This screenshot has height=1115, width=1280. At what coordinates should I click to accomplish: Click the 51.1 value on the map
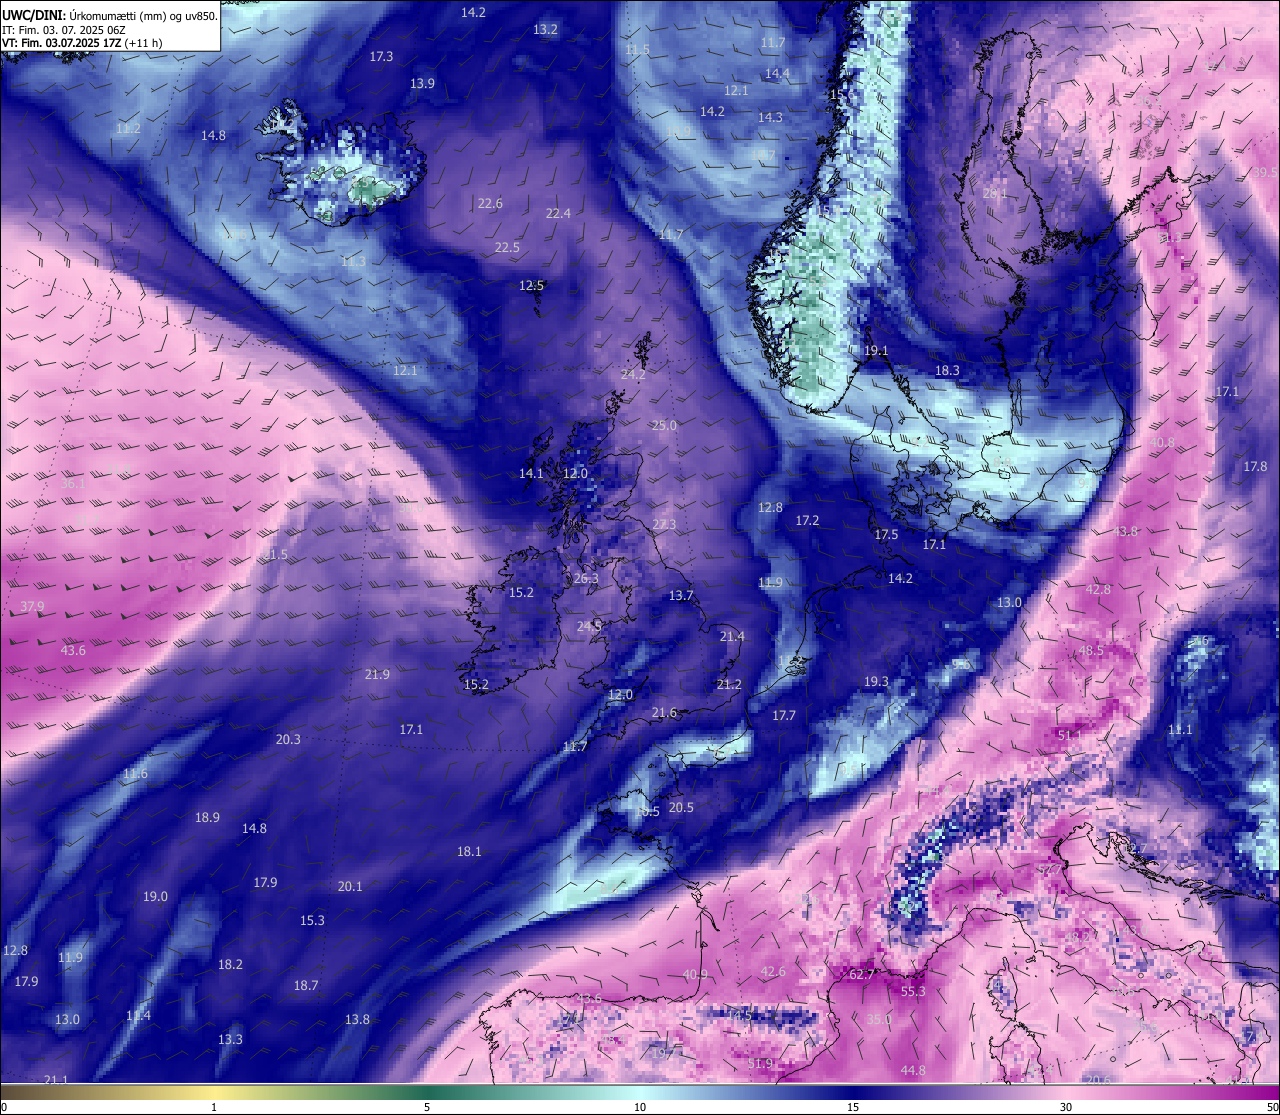1069,735
